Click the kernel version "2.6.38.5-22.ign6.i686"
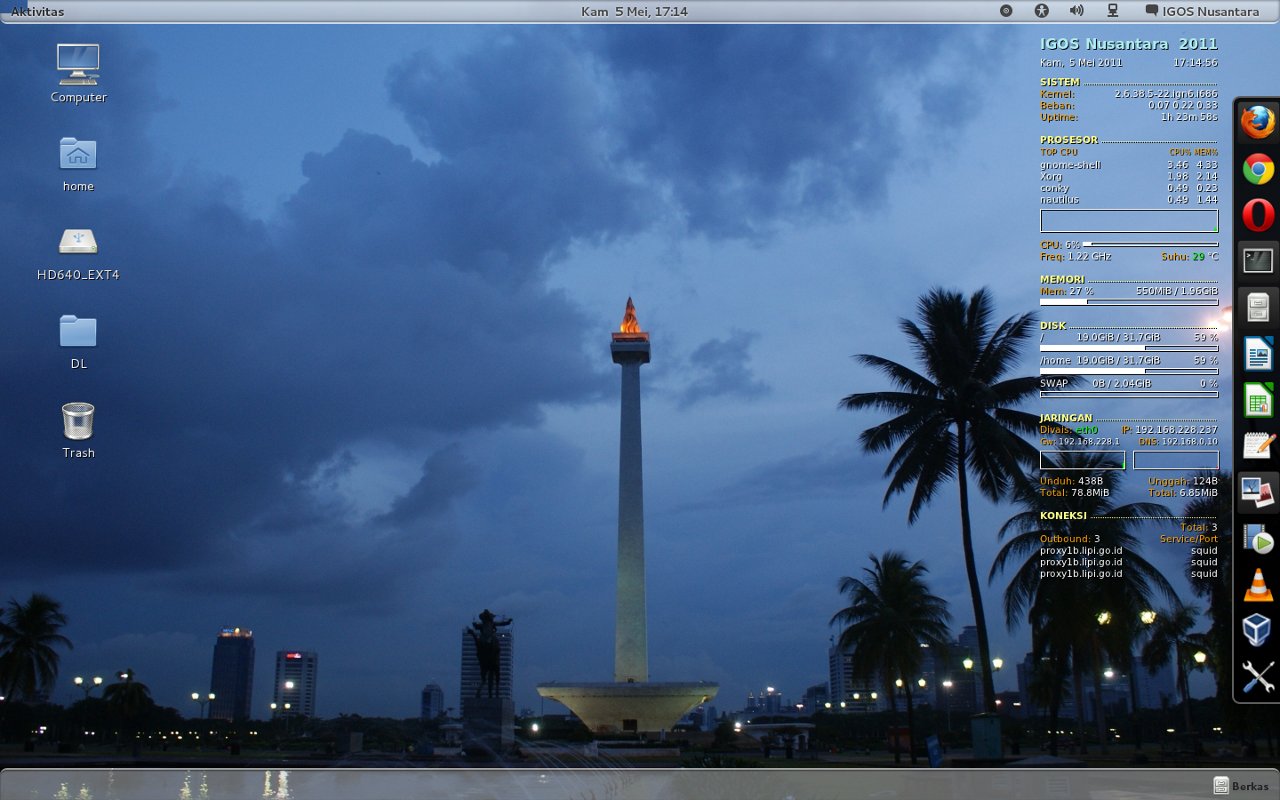The image size is (1280, 800). 1166,94
